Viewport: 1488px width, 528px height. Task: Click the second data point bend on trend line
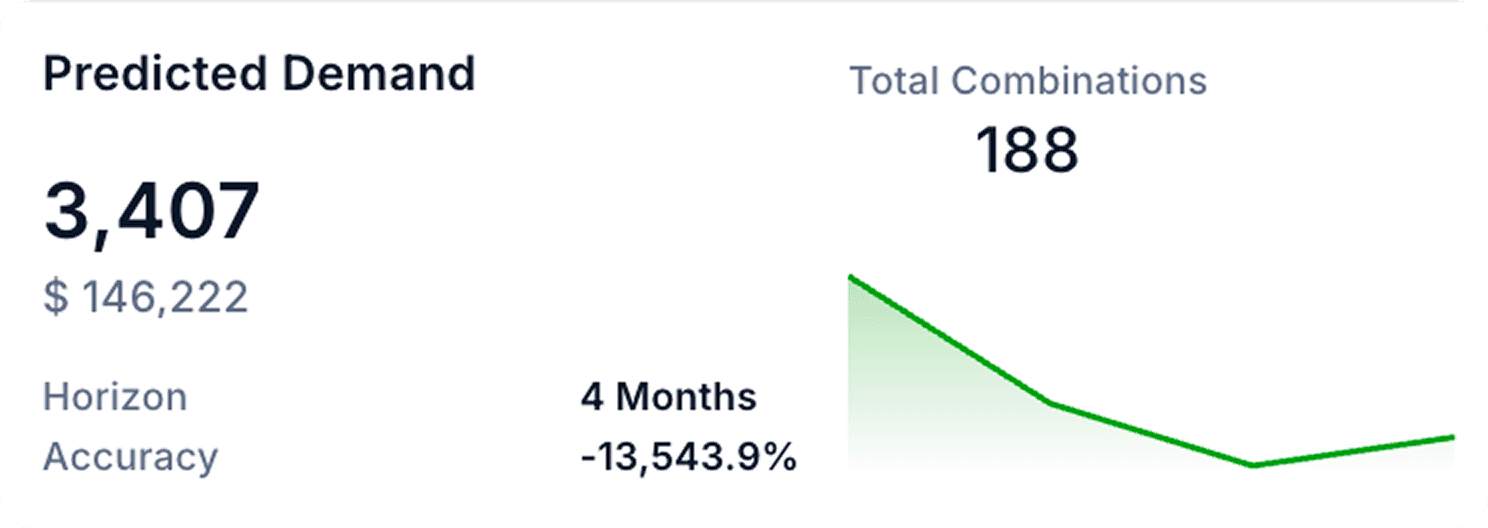pyautogui.click(x=1051, y=403)
